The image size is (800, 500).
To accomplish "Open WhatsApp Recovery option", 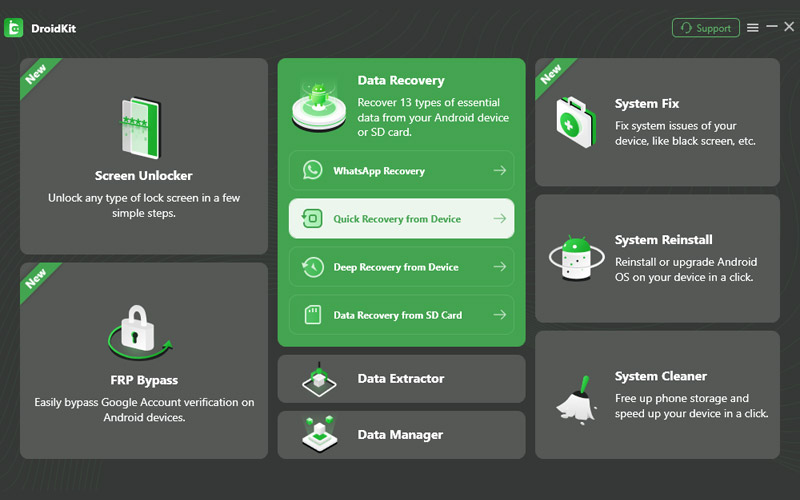I will [402, 170].
